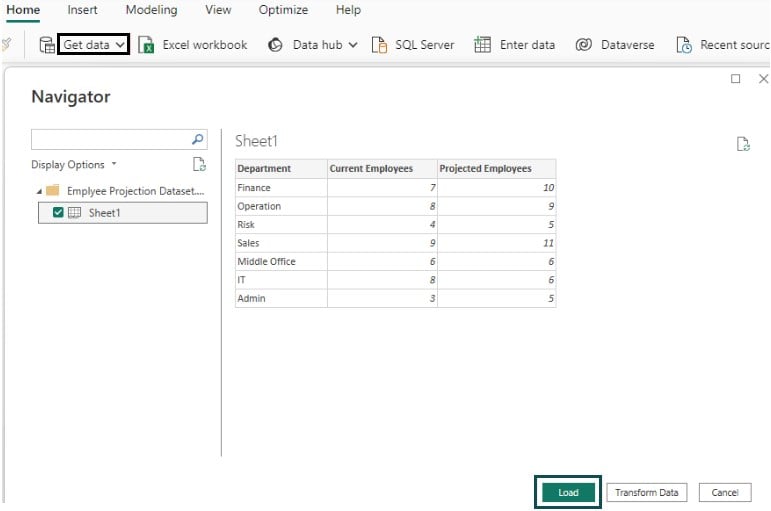
Task: Click the Excel workbook label
Action: click(x=205, y=45)
